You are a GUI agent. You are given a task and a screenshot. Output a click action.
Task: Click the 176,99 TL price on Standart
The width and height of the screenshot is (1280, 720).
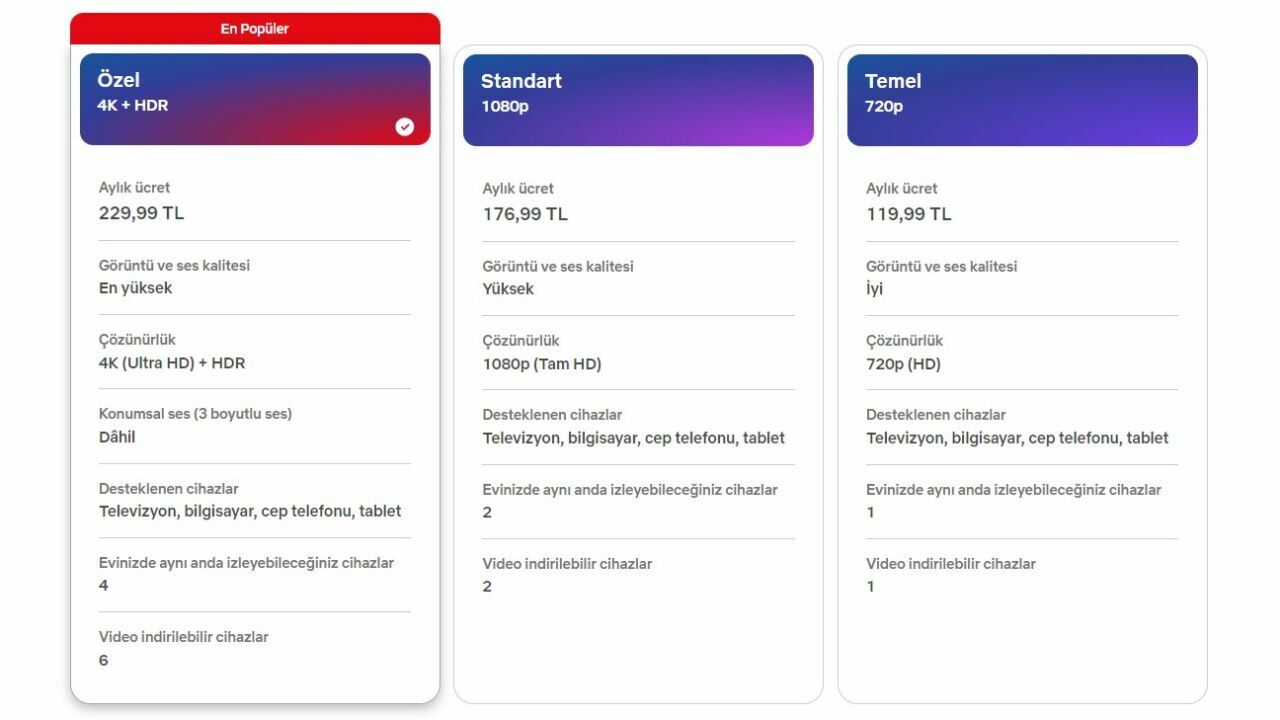(x=523, y=214)
